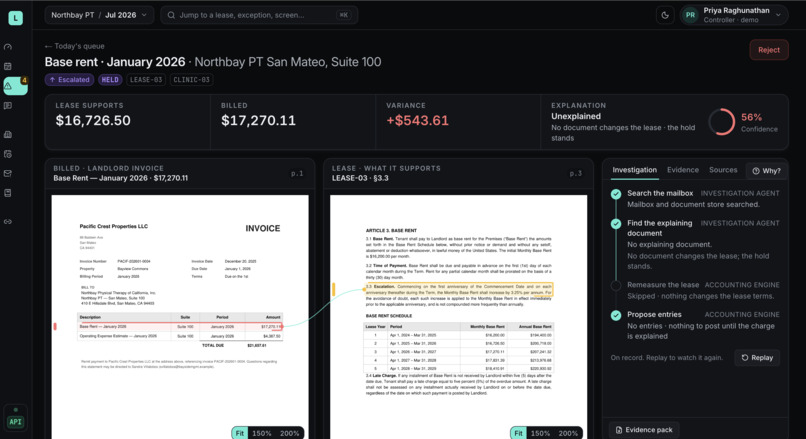Click the Find the explaining document checkmark
The height and width of the screenshot is (439, 806).
[616, 224]
